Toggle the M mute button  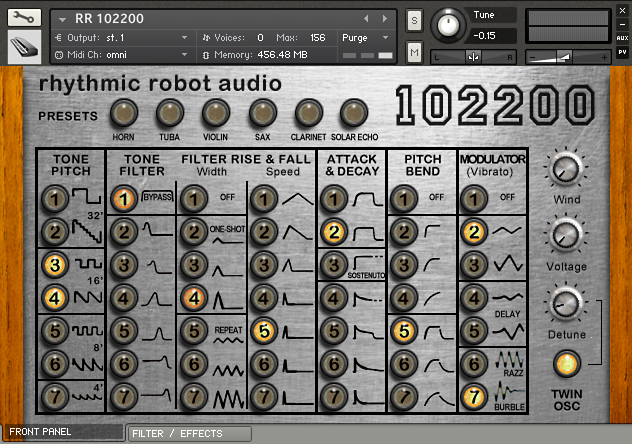(x=415, y=51)
